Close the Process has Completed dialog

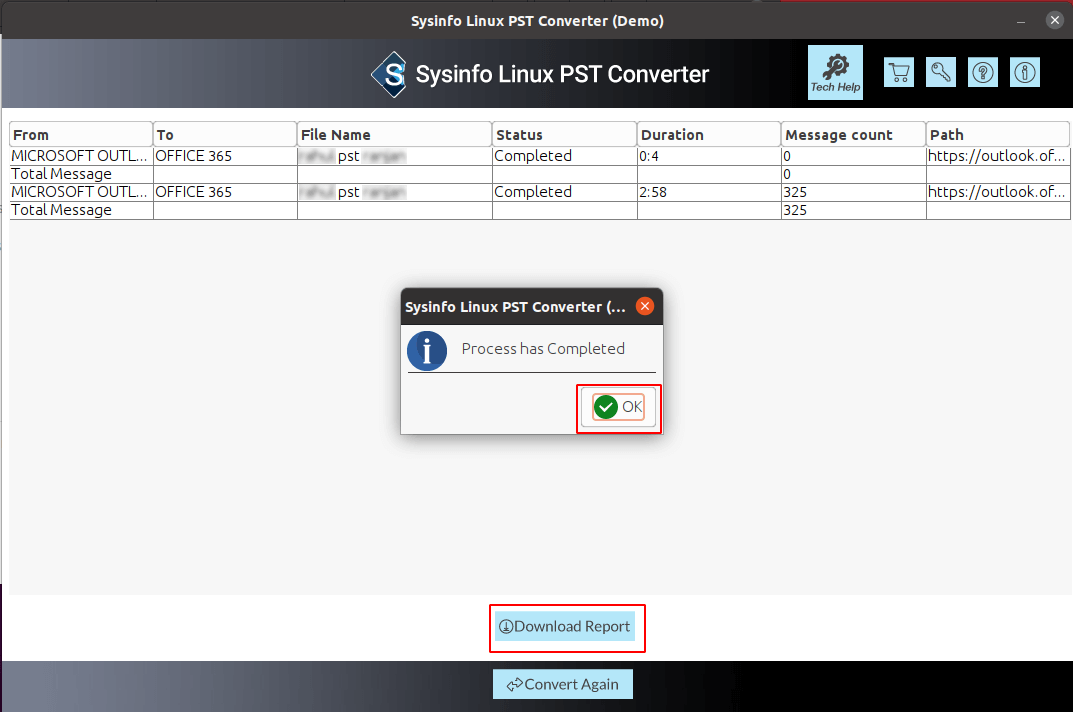click(x=645, y=306)
